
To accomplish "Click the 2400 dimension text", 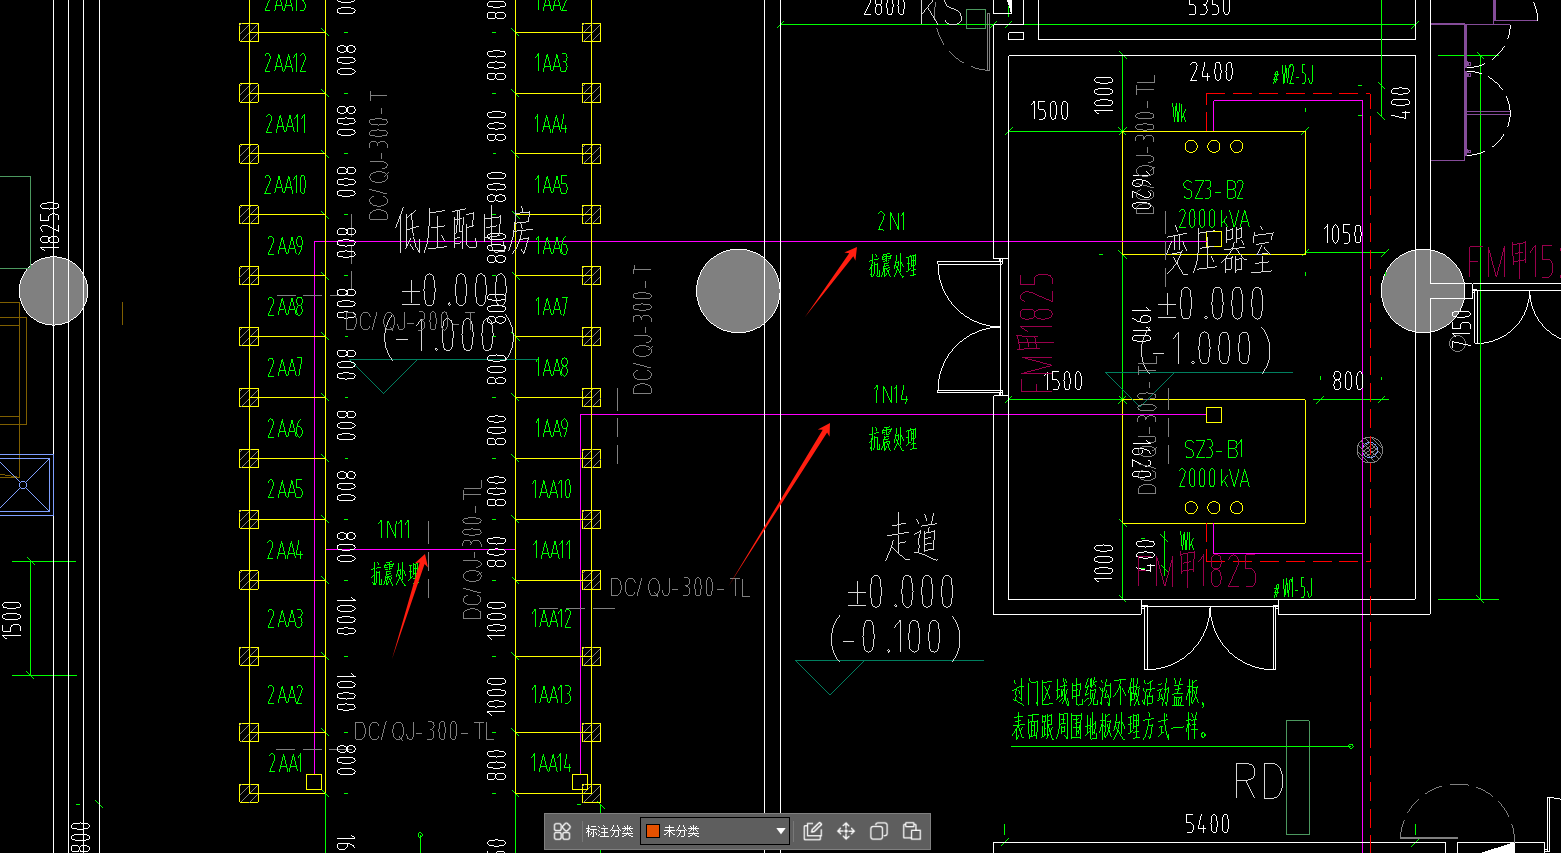I will tap(1212, 72).
